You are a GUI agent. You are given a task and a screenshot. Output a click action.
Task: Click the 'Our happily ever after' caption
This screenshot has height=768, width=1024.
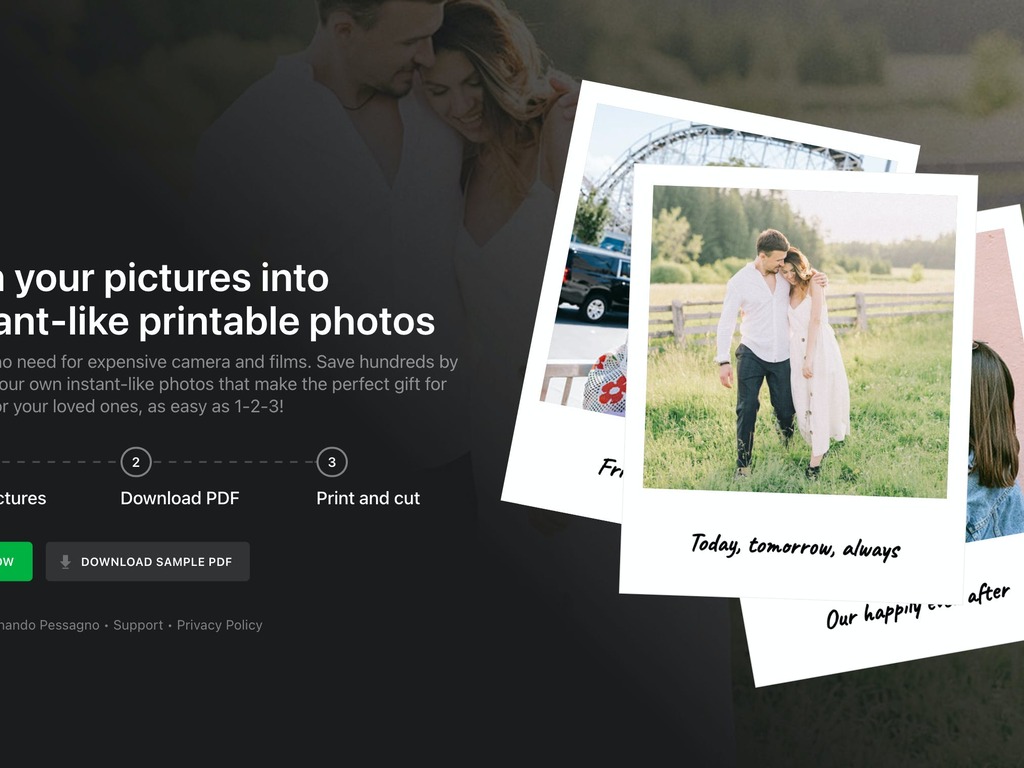pyautogui.click(x=918, y=607)
